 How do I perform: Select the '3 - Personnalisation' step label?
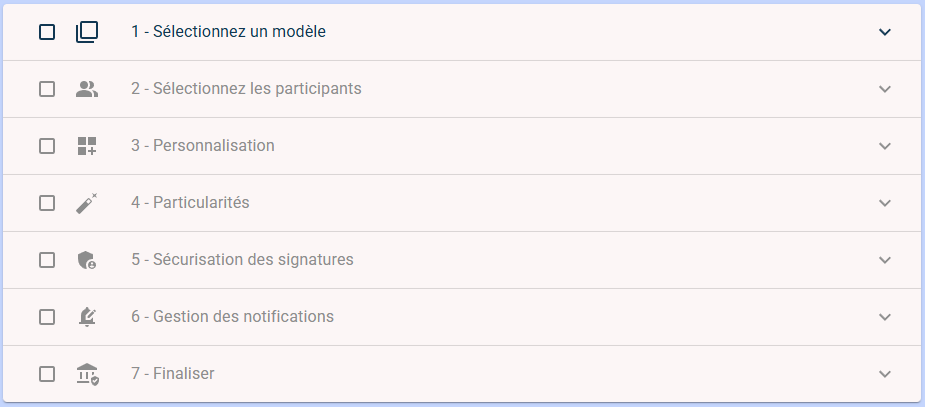click(203, 146)
